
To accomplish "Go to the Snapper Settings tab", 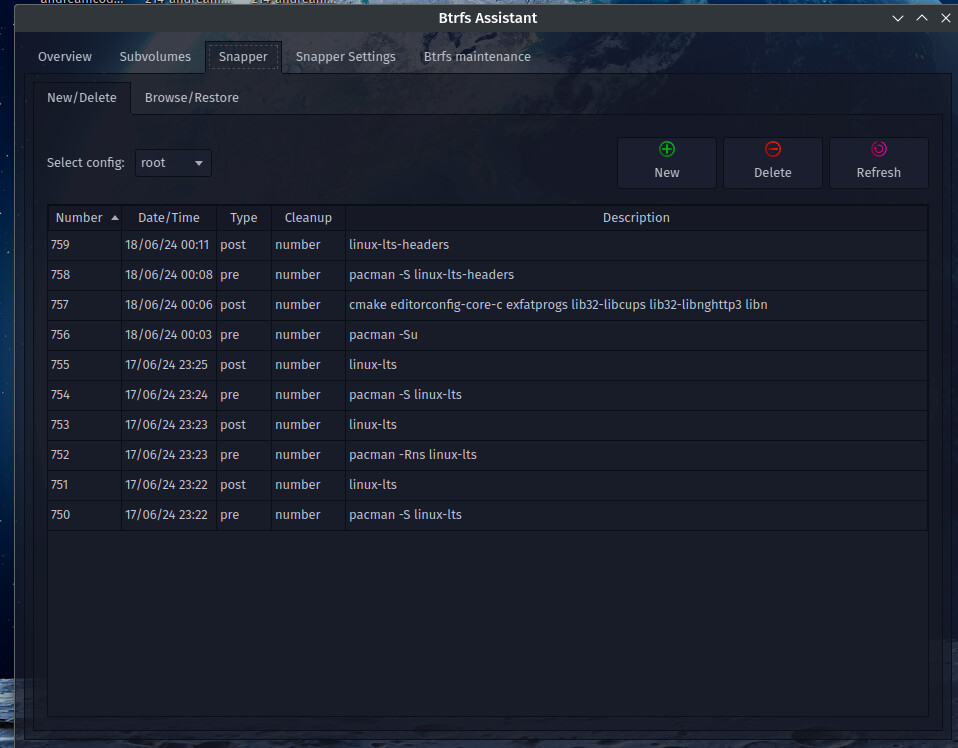I will pyautogui.click(x=345, y=57).
